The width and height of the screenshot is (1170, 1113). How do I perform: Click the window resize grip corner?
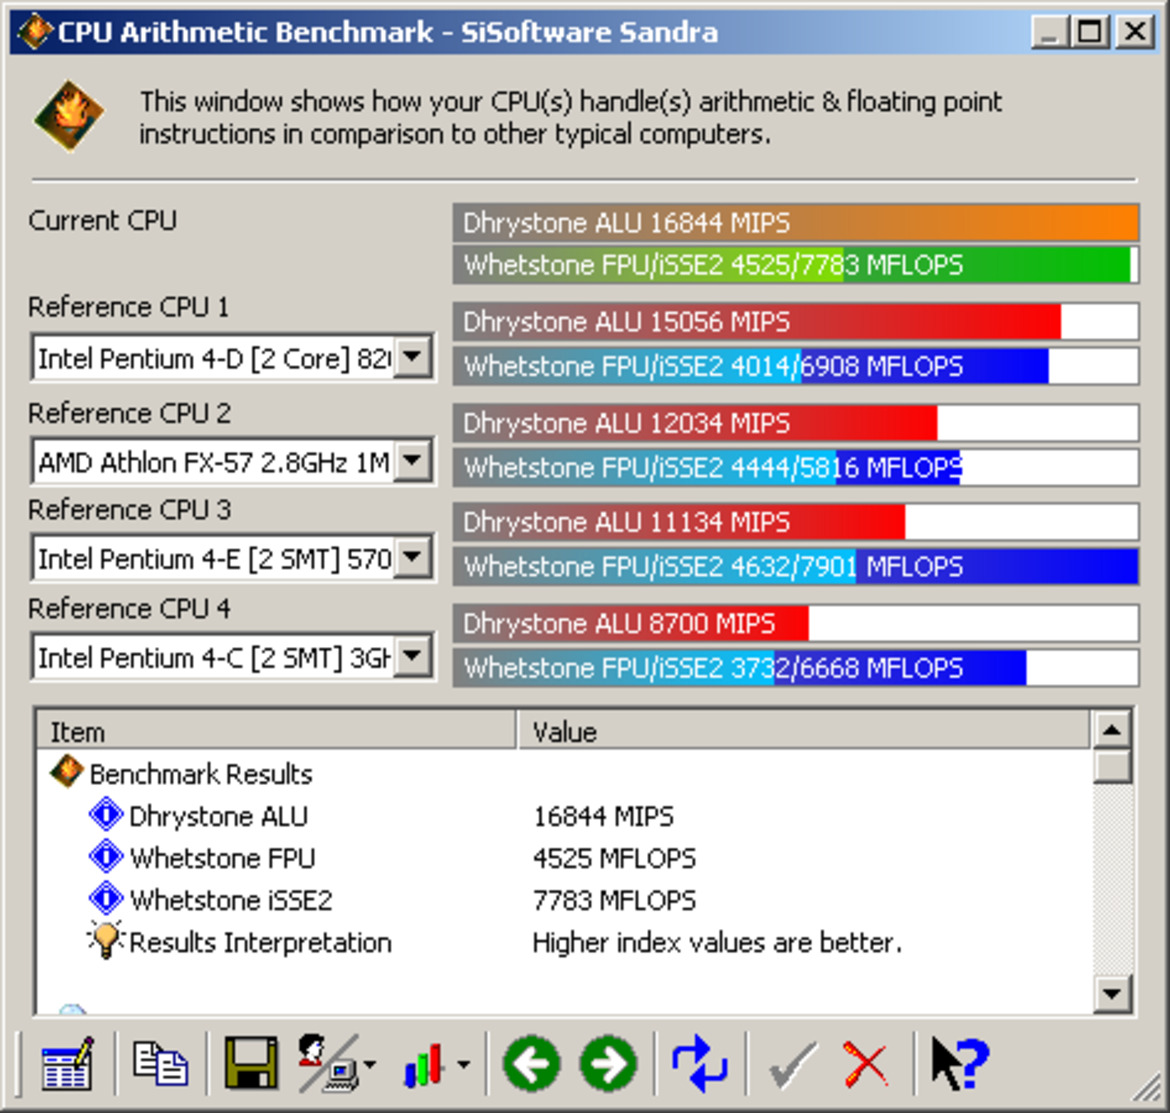tap(1146, 1089)
